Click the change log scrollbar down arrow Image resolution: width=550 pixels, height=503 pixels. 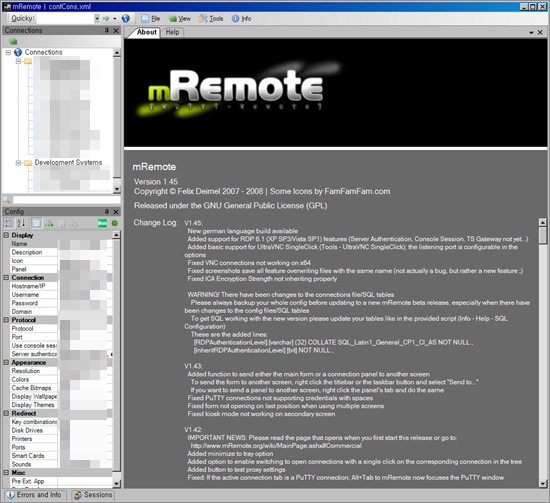pyautogui.click(x=543, y=484)
